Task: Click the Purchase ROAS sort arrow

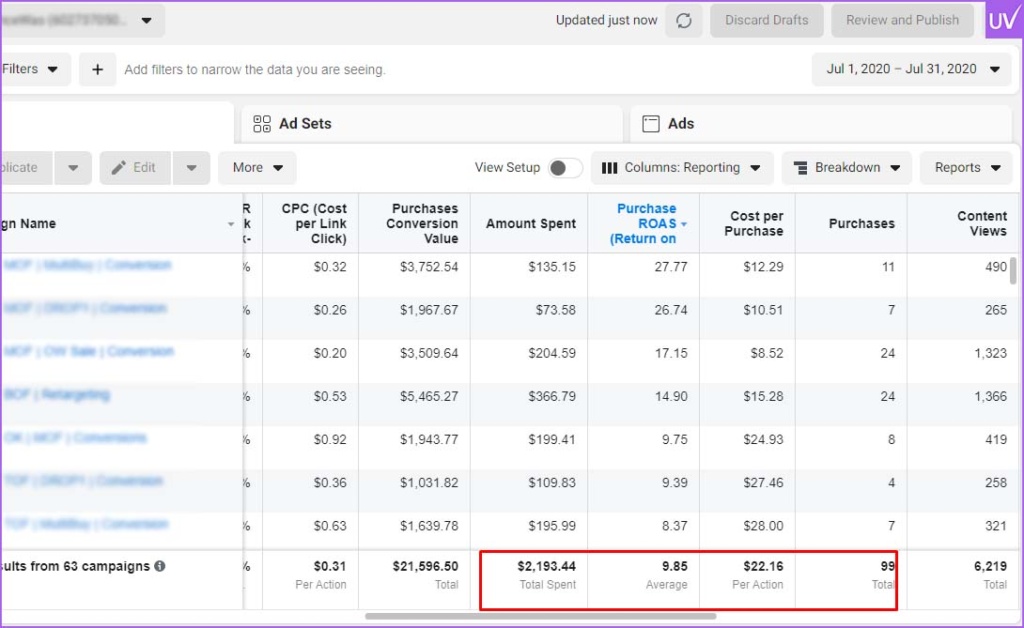Action: (x=684, y=225)
